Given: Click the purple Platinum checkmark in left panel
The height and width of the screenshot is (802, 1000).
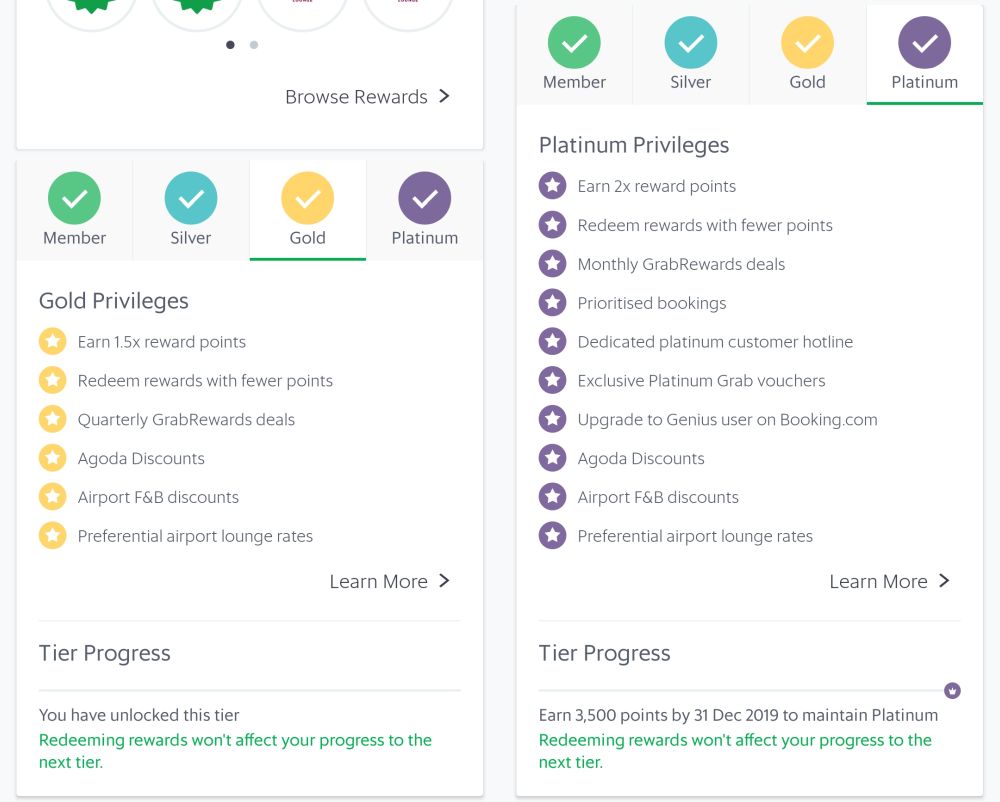Looking at the screenshot, I should (x=425, y=198).
